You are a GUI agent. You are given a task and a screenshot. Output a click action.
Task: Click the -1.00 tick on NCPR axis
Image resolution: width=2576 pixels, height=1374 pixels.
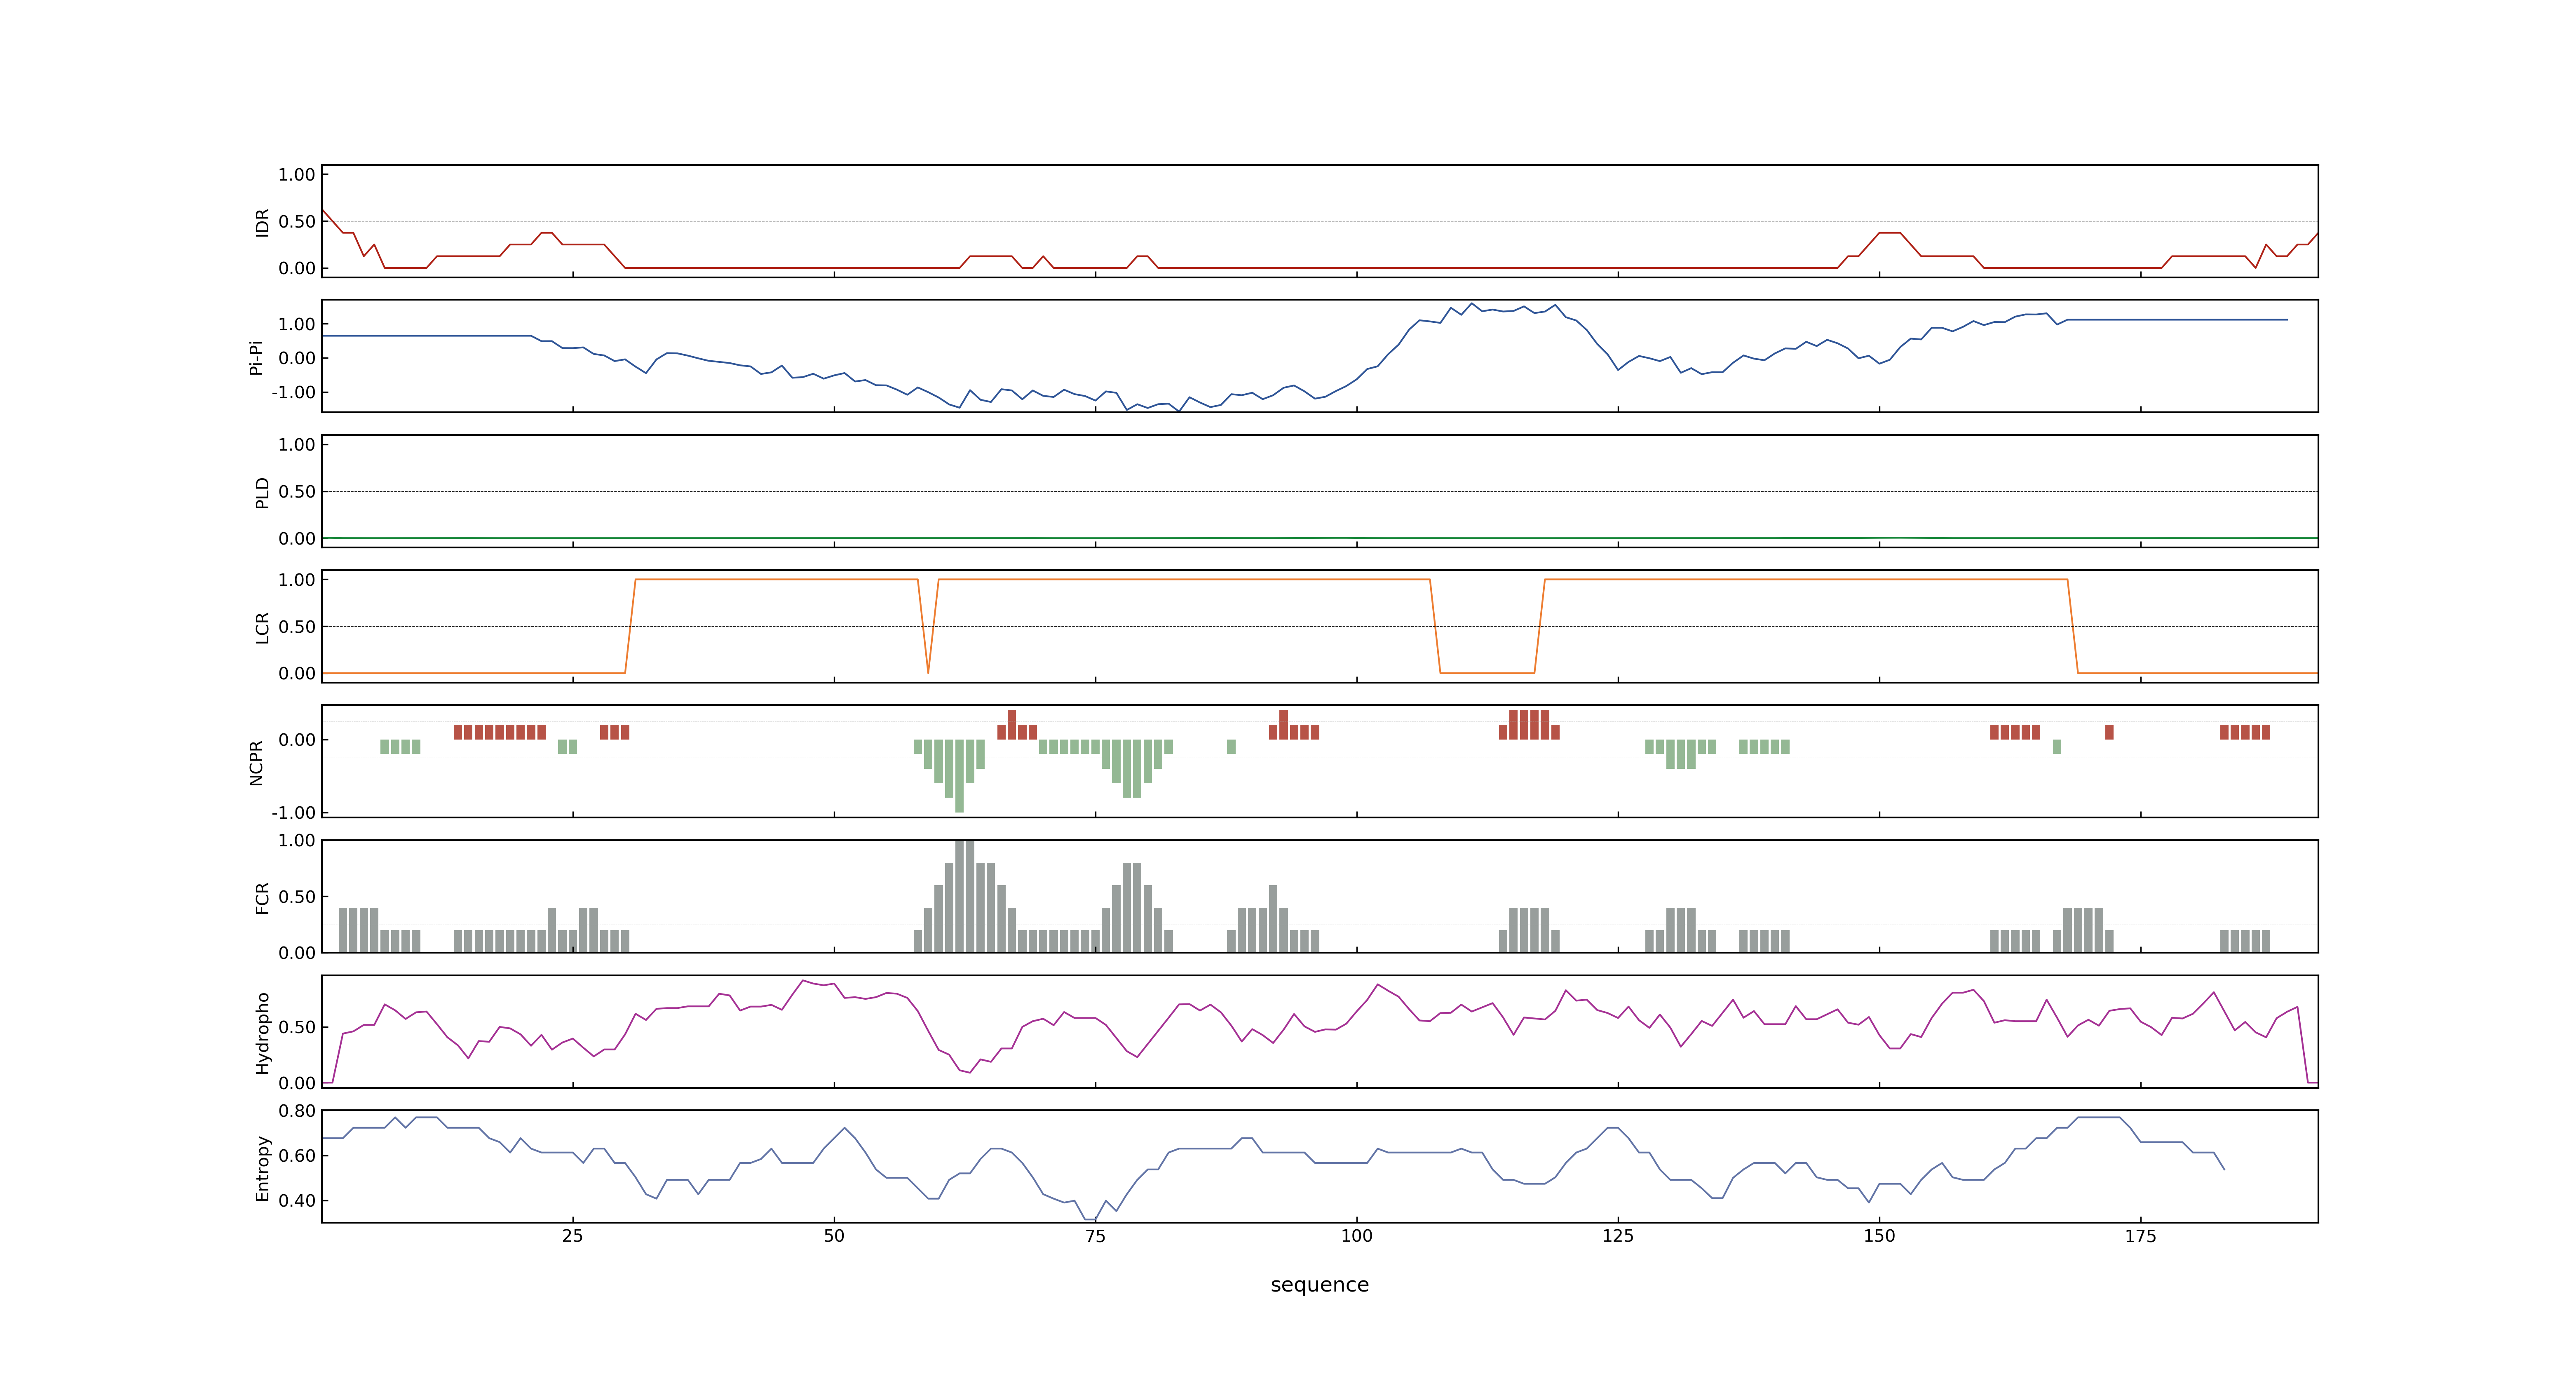pos(293,813)
